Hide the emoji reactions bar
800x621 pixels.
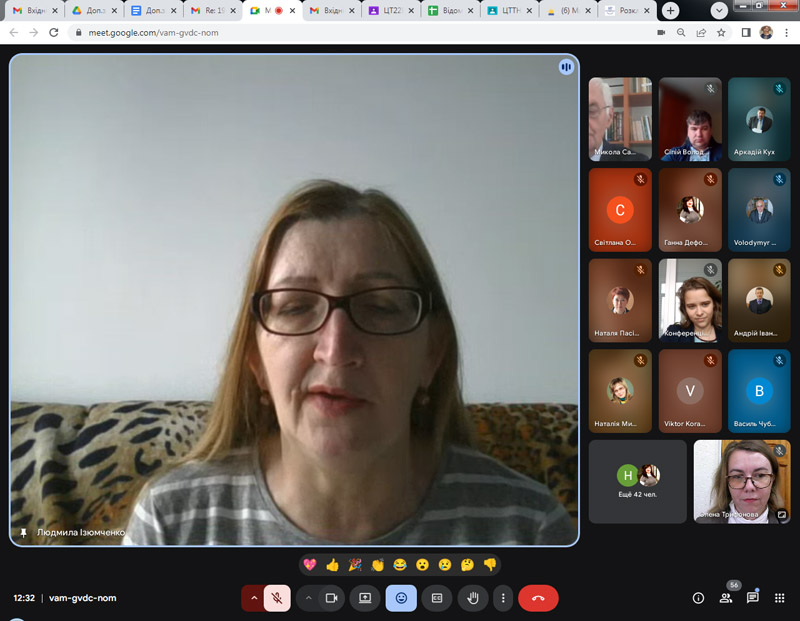[401, 598]
